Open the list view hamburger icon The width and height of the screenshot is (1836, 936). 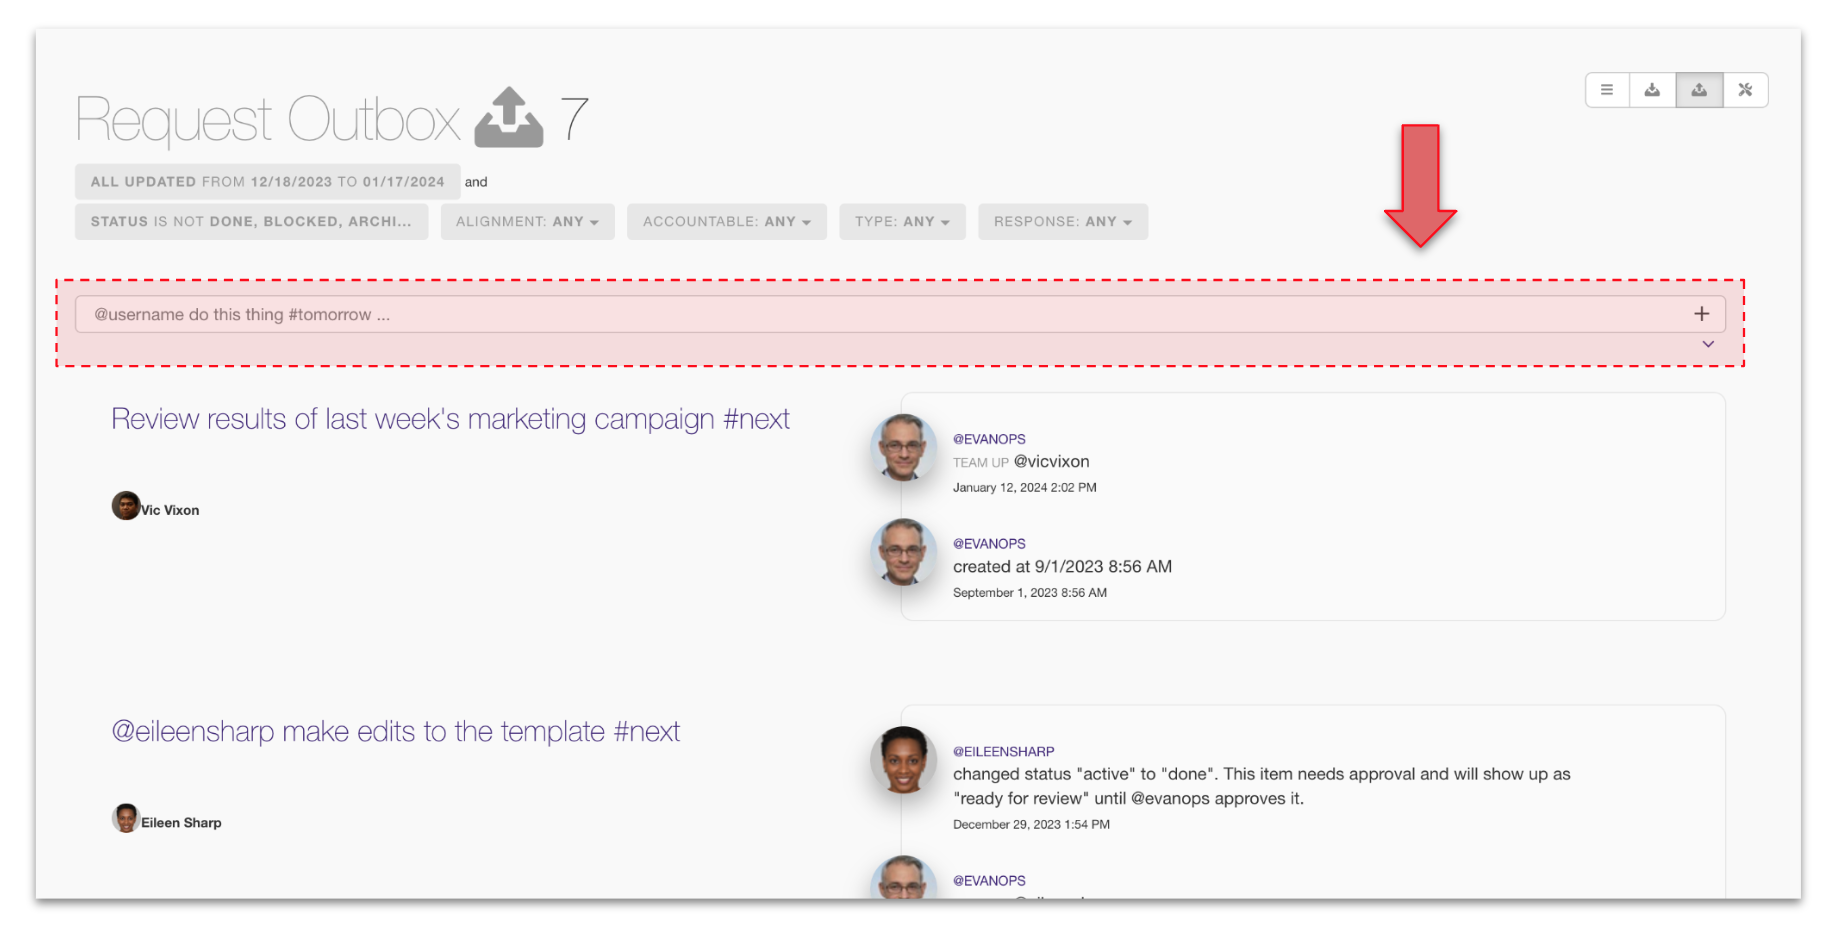[x=1606, y=90]
